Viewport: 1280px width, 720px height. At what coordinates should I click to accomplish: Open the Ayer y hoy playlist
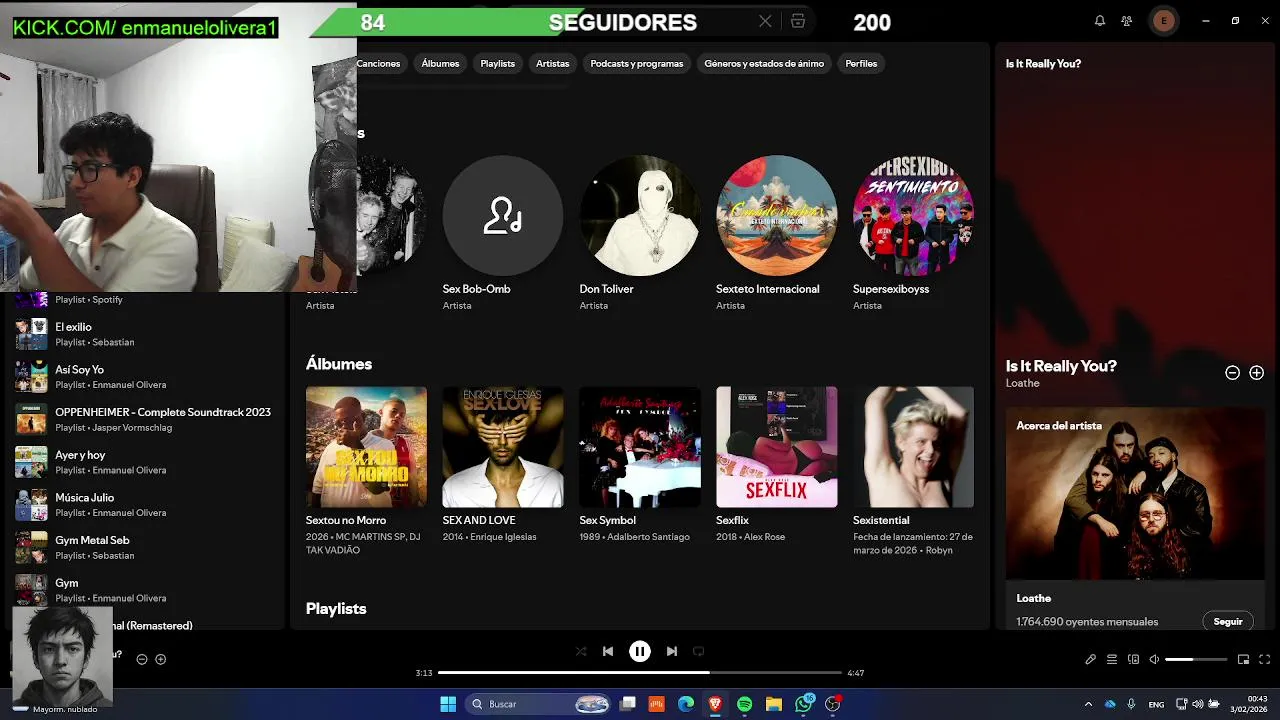[144, 462]
